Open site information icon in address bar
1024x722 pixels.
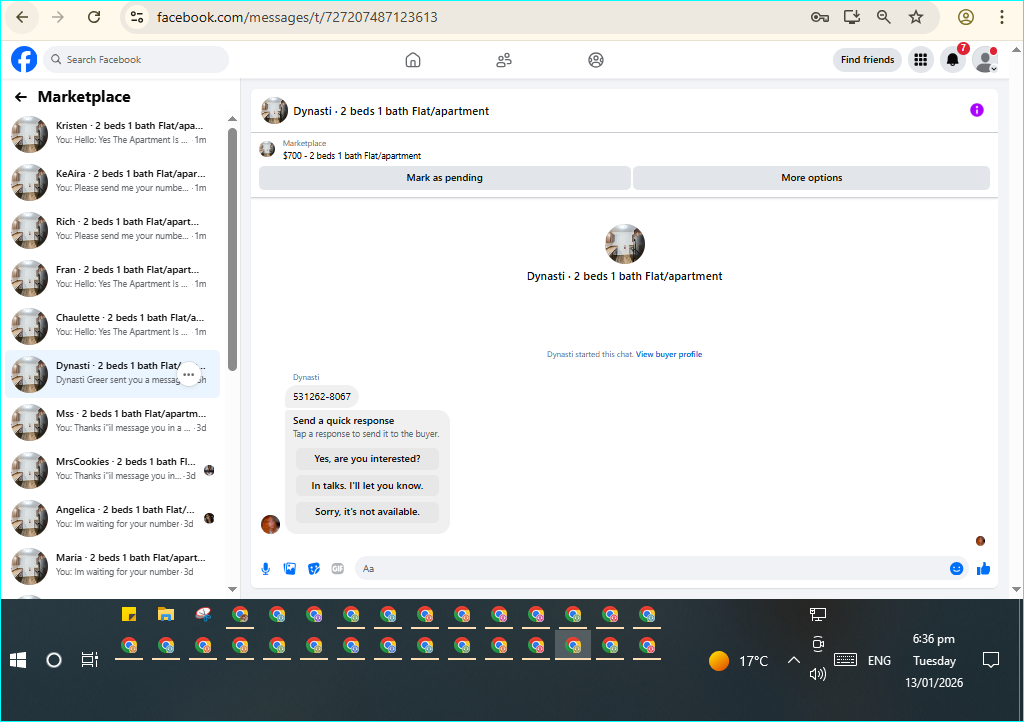coord(136,18)
